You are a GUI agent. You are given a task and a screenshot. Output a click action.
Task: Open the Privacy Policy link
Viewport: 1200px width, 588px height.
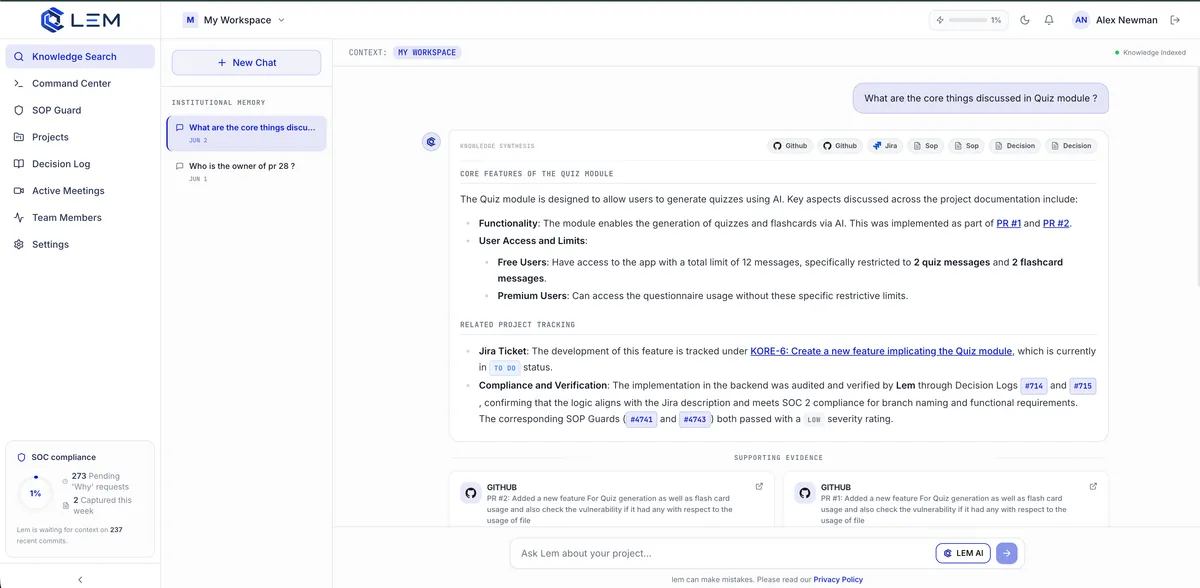coord(838,579)
